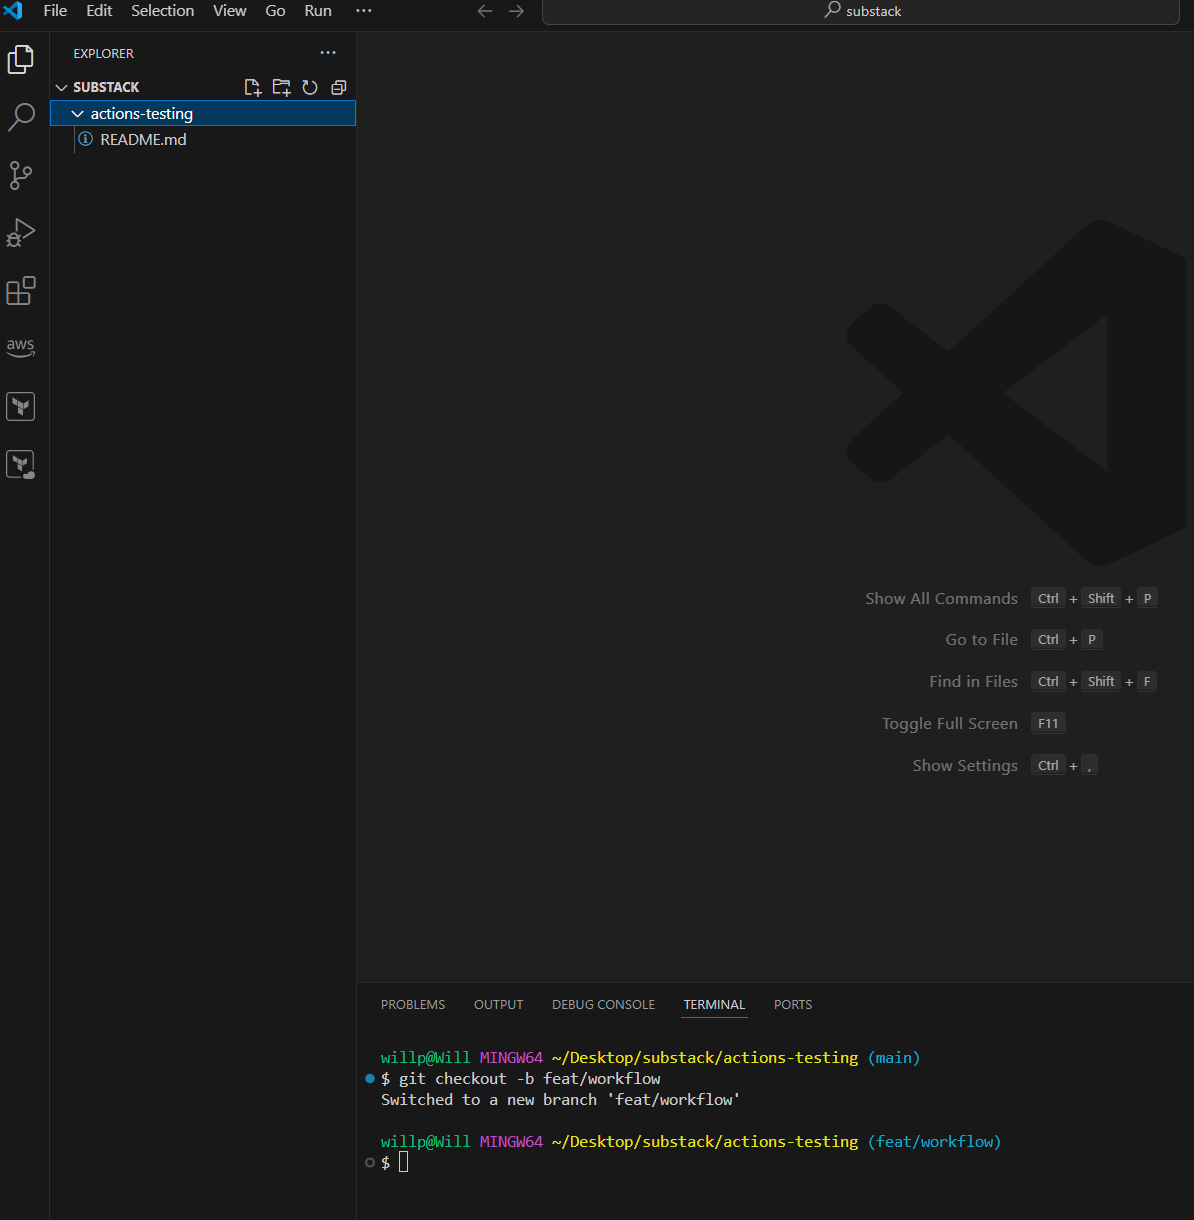Click the VS Code logo icon
This screenshot has width=1194, height=1220.
click(13, 11)
